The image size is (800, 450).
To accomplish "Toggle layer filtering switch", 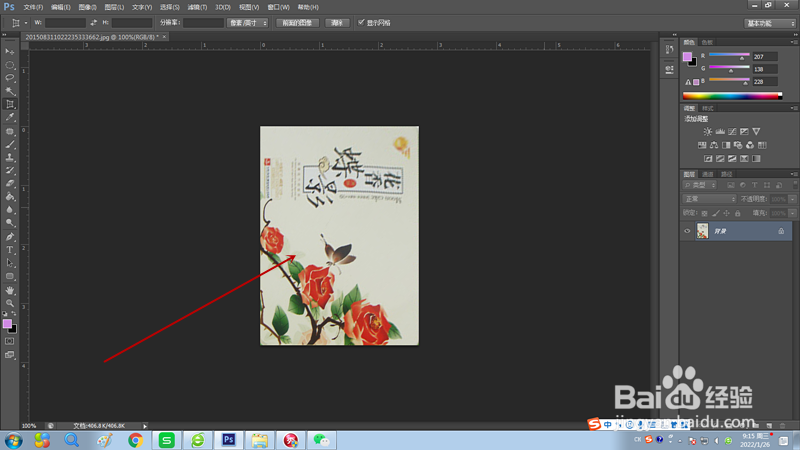I will click(795, 185).
